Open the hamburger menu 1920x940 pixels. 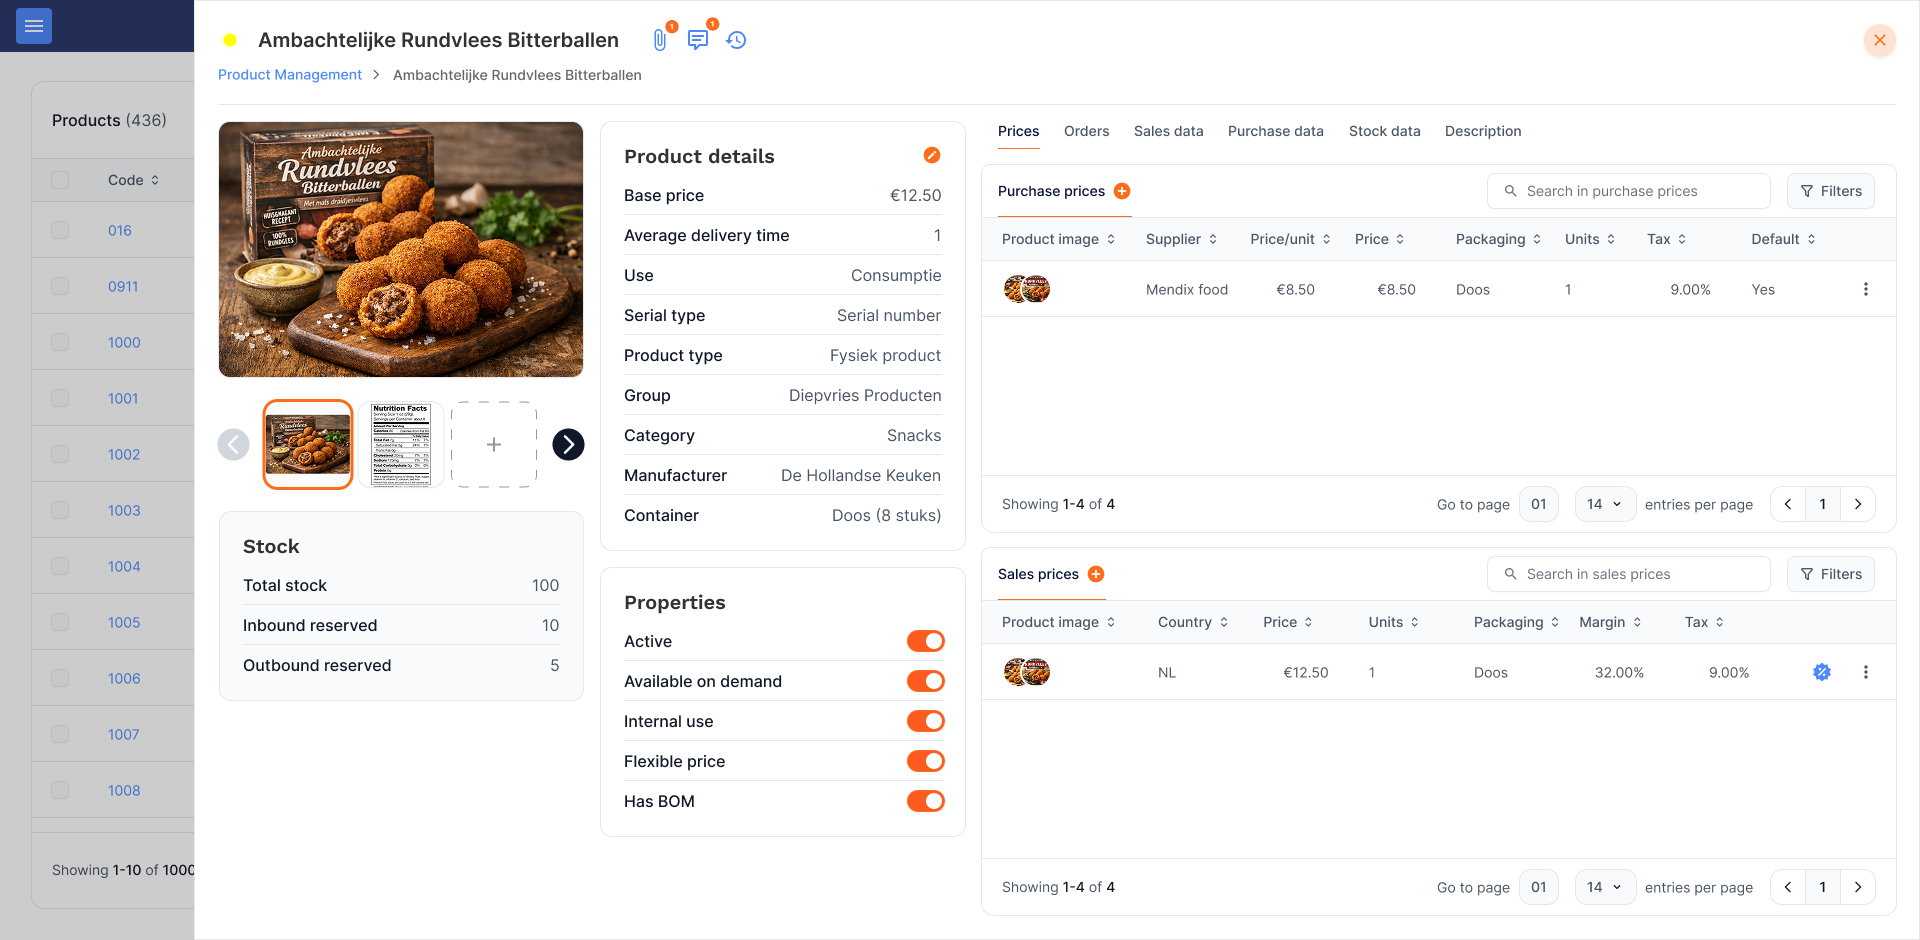point(34,26)
